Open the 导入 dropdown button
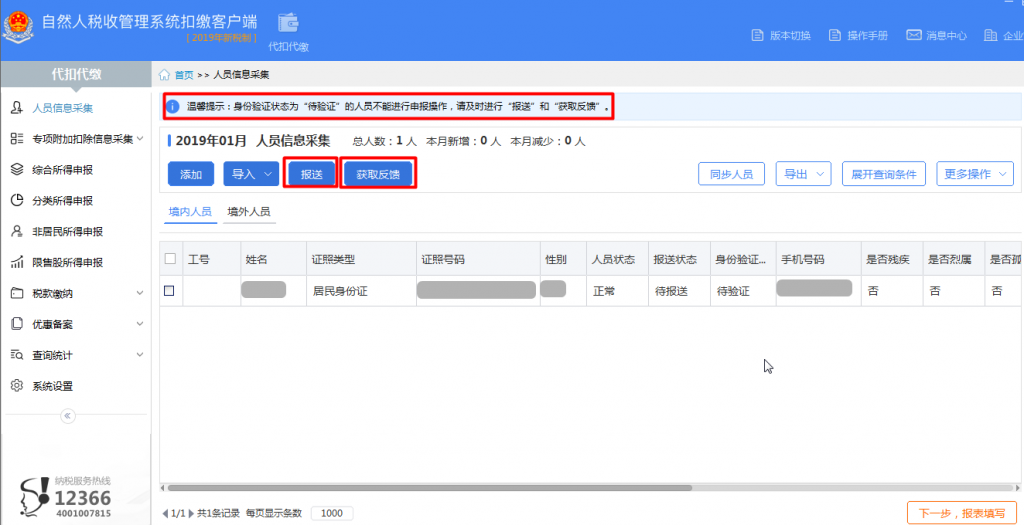Image resolution: width=1024 pixels, height=525 pixels. (251, 174)
